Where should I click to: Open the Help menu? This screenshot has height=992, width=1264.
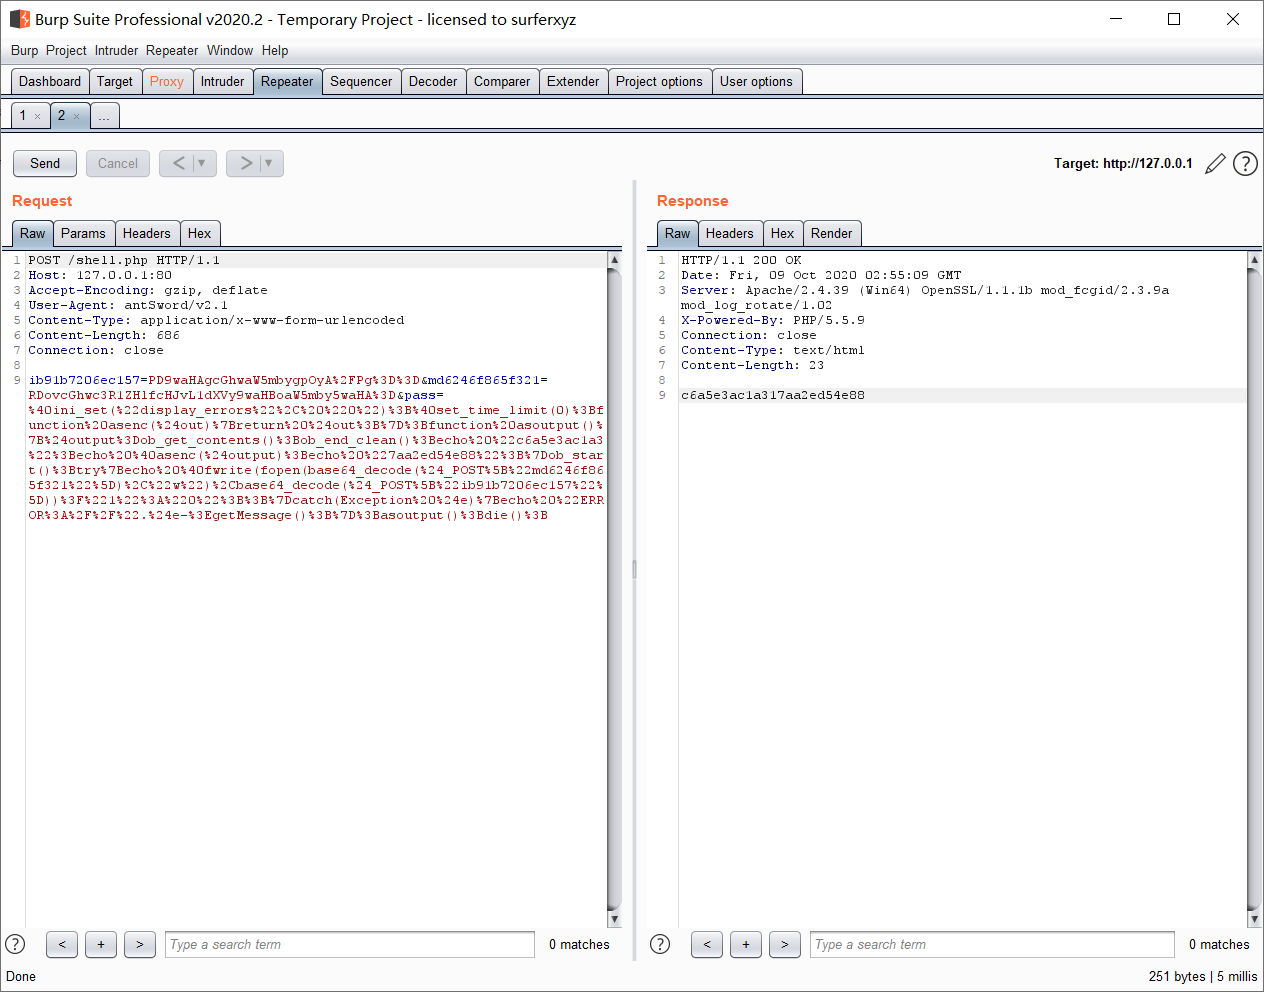tap(275, 50)
